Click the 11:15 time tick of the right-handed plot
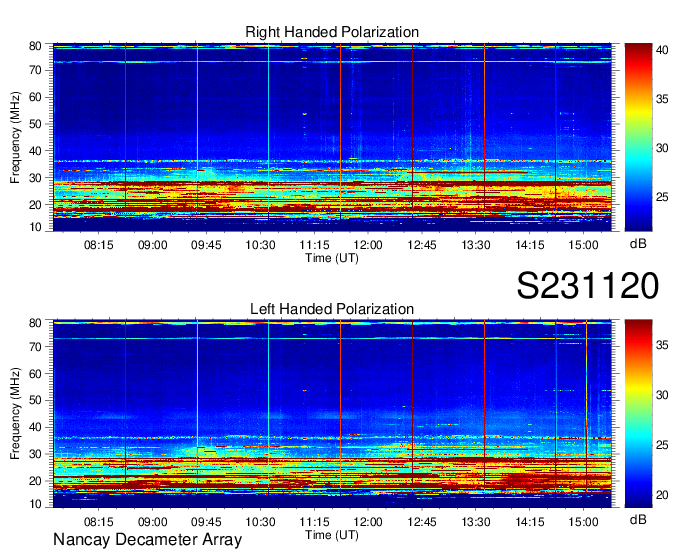 tap(314, 245)
